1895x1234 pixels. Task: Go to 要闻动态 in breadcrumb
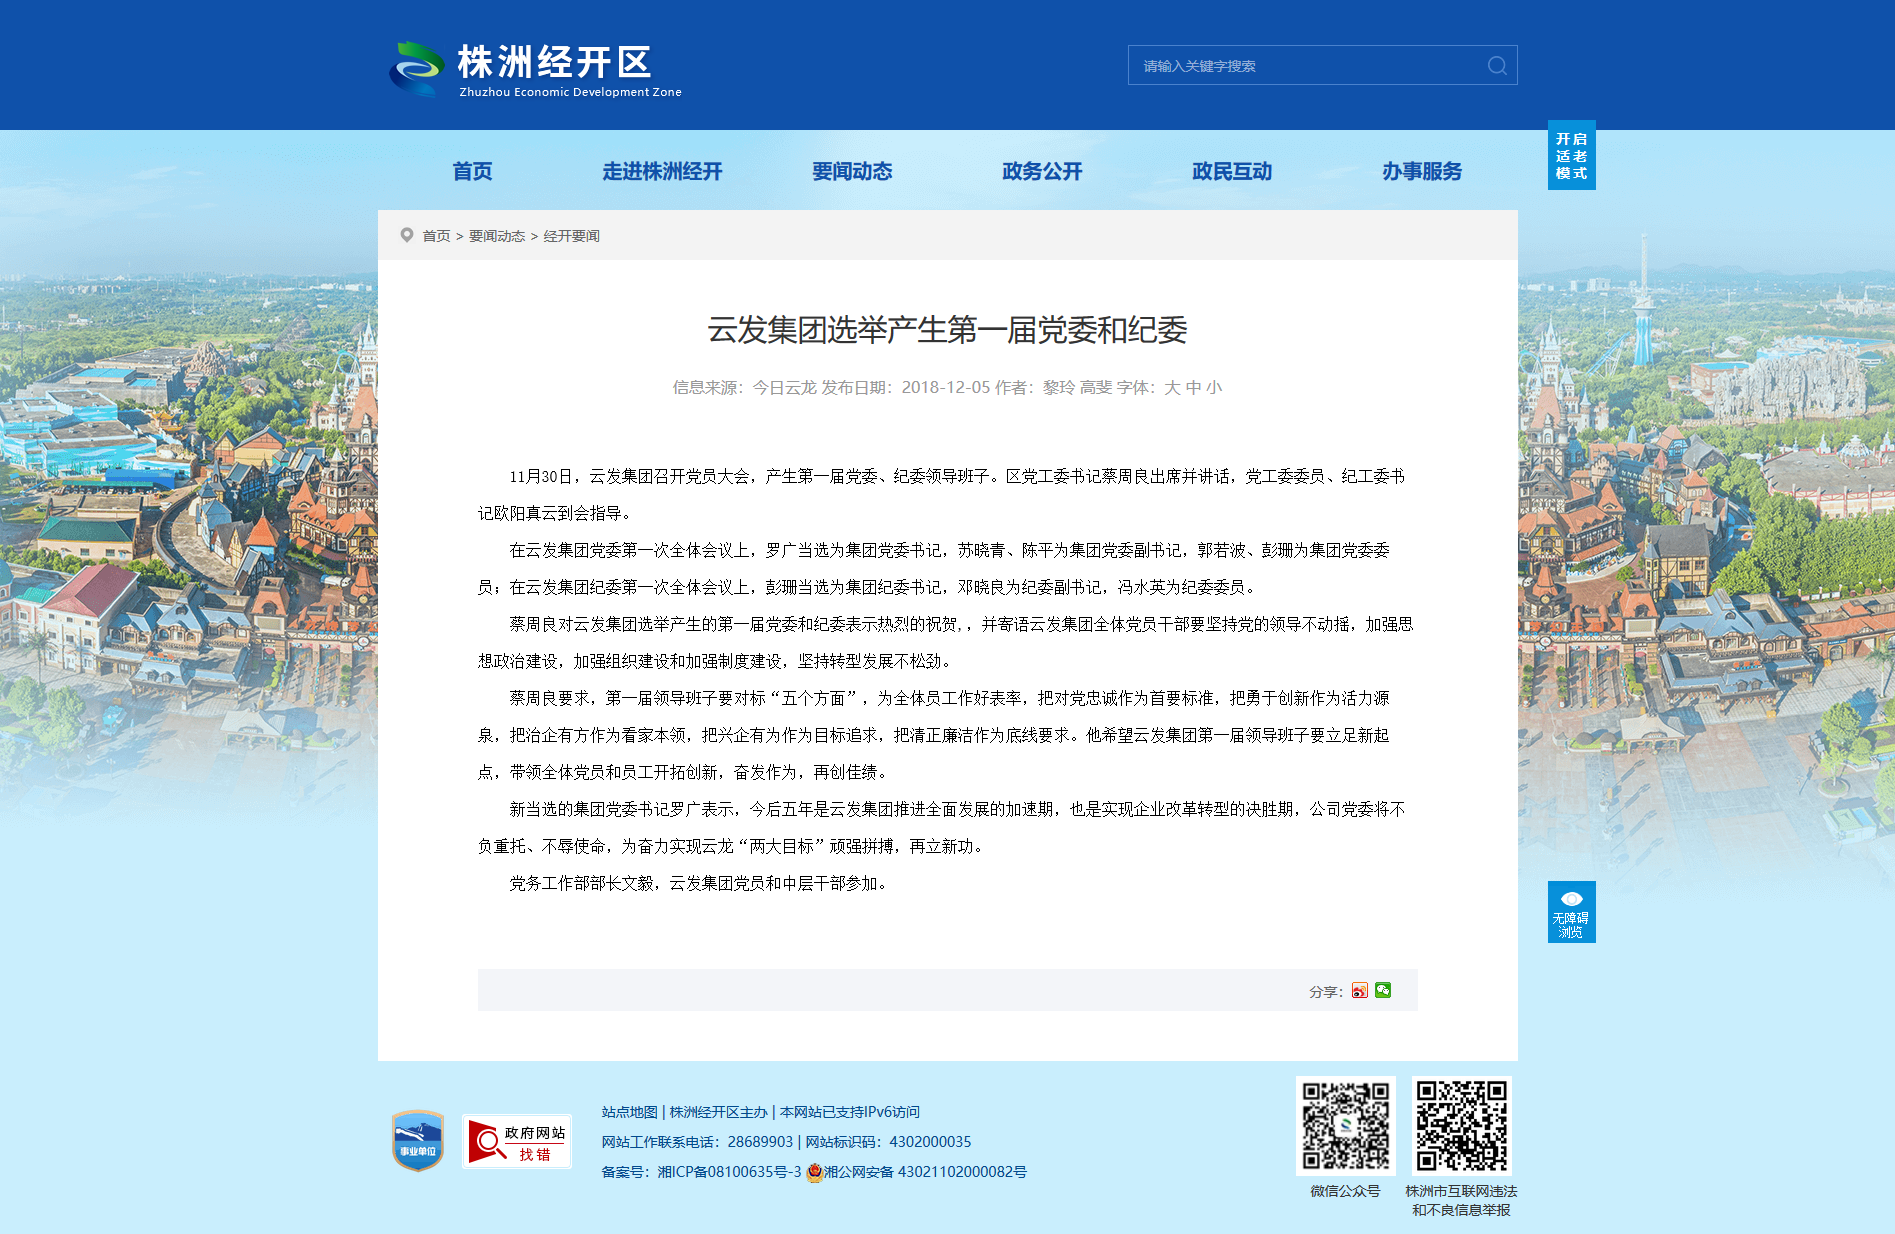[497, 236]
